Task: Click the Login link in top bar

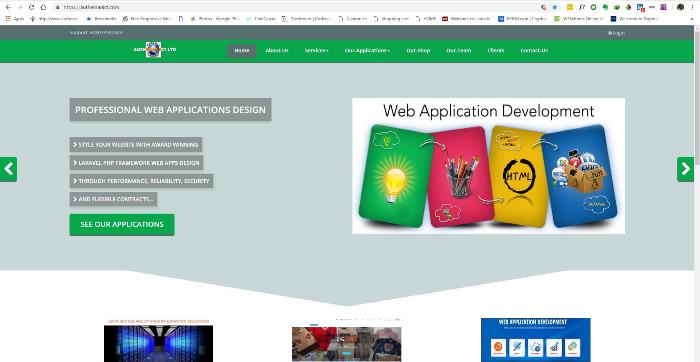Action: tap(616, 33)
